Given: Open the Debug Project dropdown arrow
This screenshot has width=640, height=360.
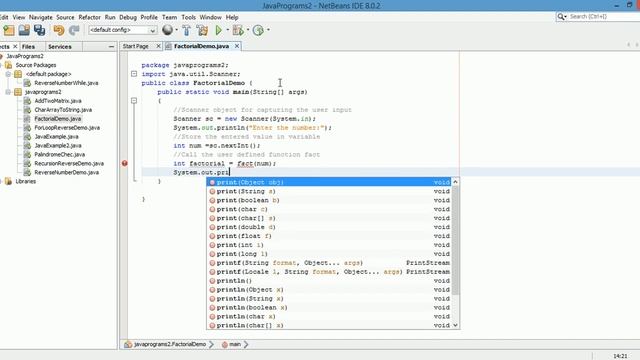Looking at the screenshot, I should click(248, 30).
